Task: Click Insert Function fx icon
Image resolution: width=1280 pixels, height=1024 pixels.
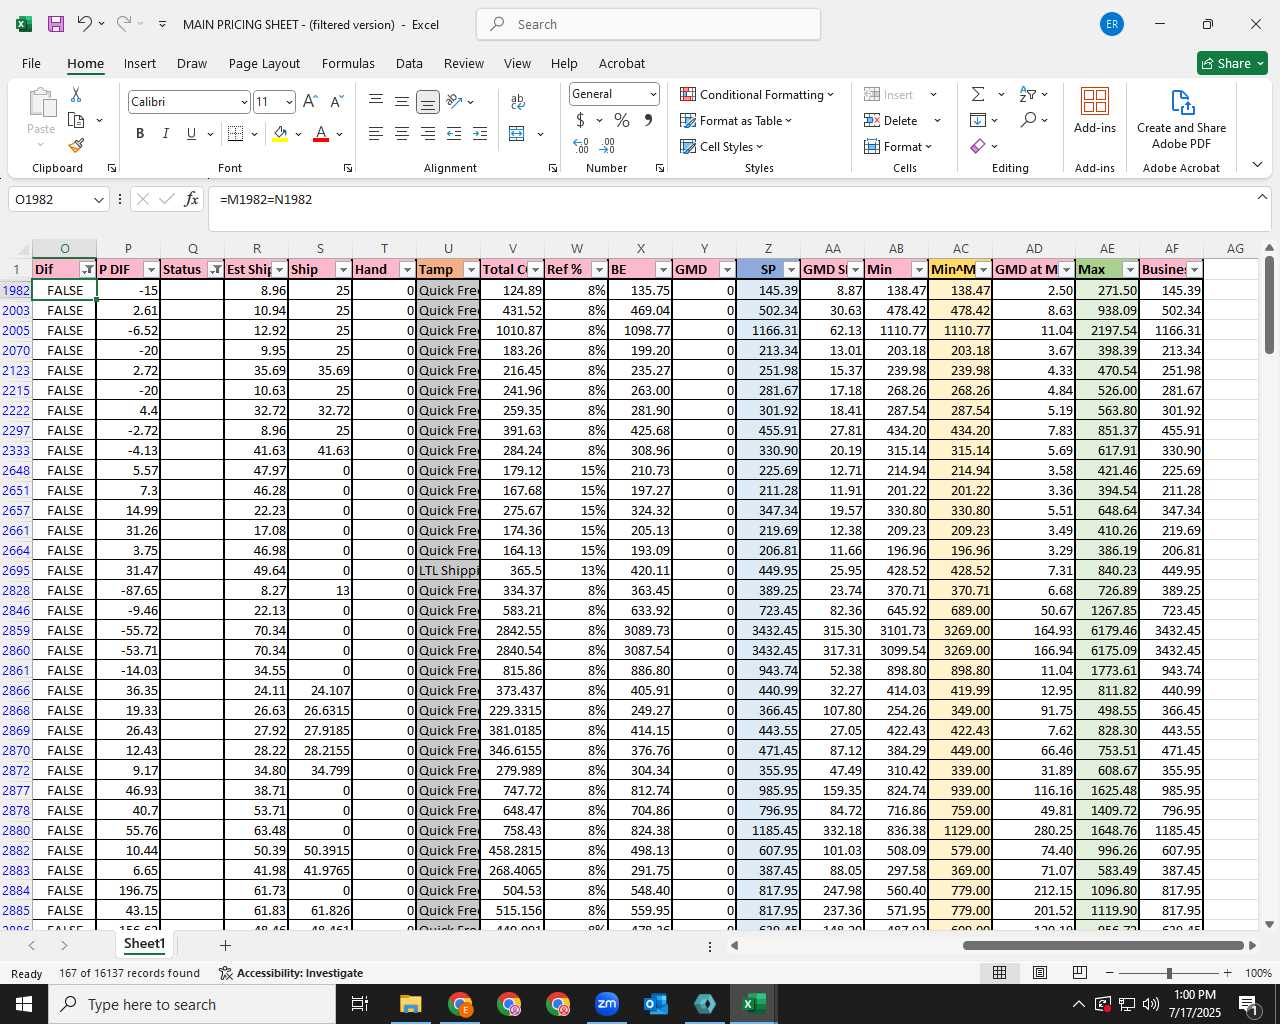Action: [x=192, y=200]
